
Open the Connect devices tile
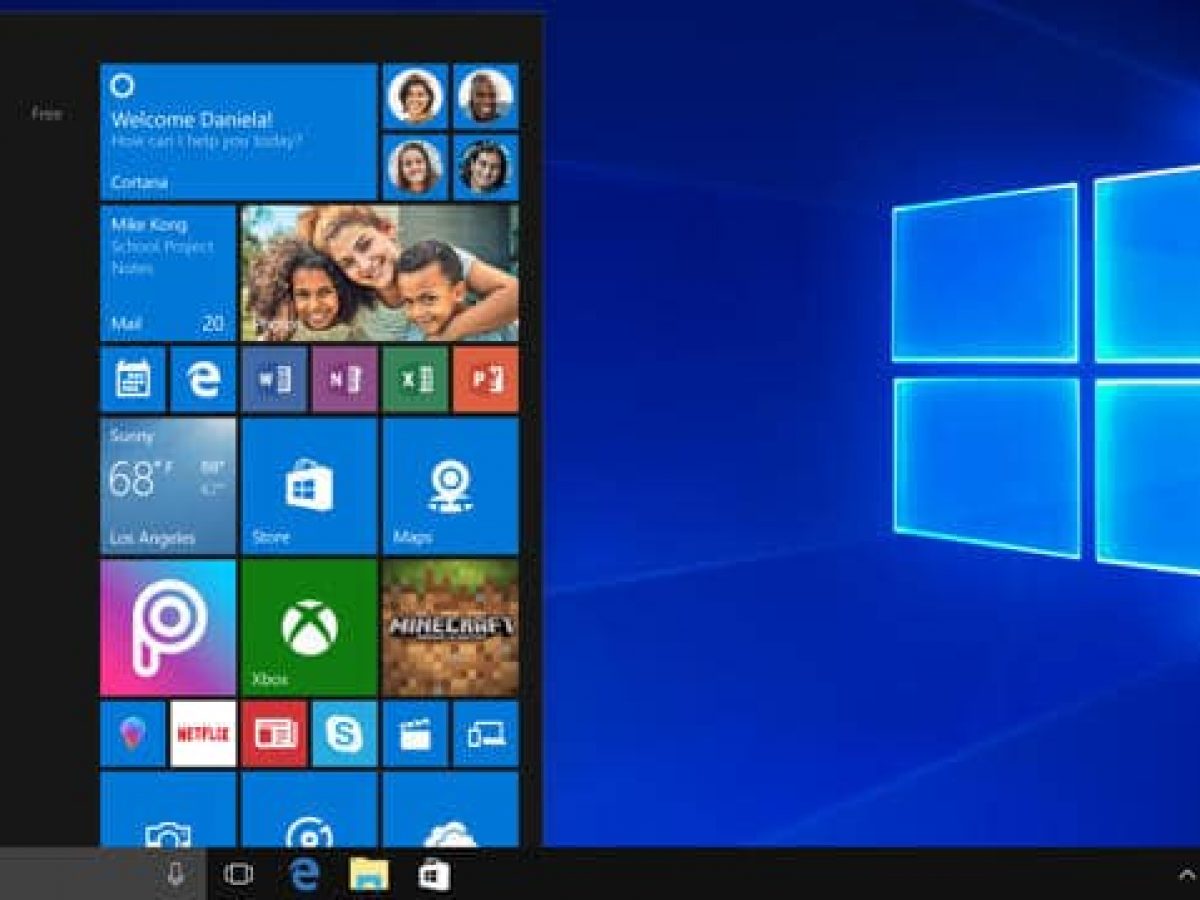click(x=486, y=734)
